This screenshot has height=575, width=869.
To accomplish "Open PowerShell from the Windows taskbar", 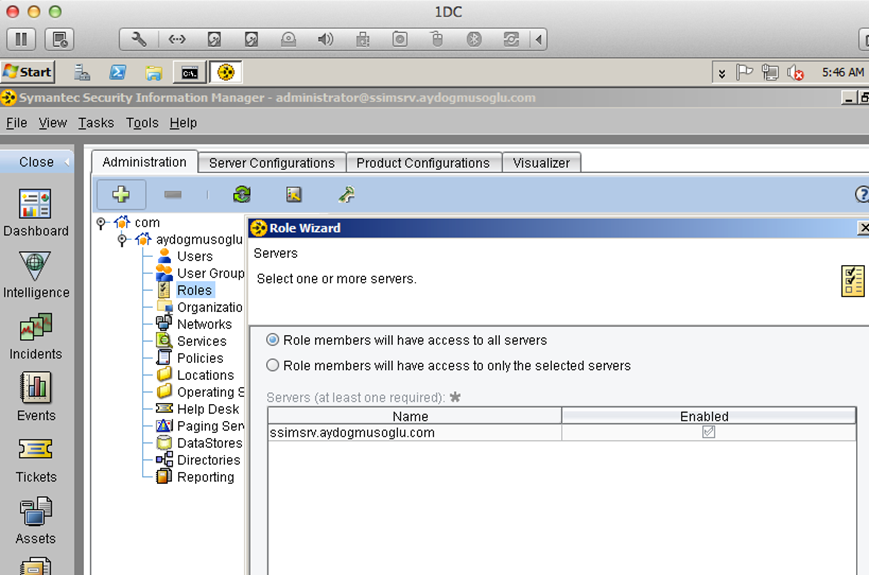I will point(117,72).
